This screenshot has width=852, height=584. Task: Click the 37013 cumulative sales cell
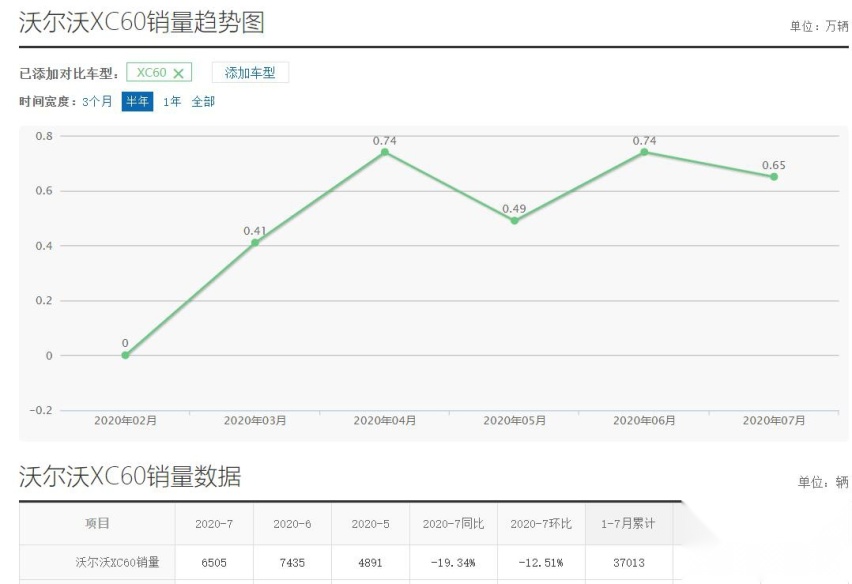point(629,563)
